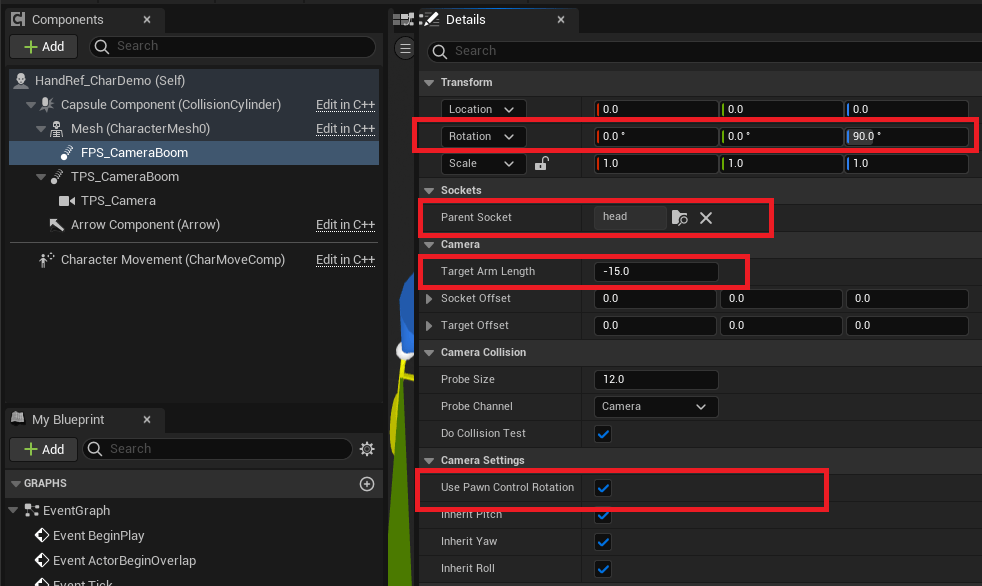Click the Target Arm Length field
This screenshot has height=586, width=982.
(x=655, y=272)
